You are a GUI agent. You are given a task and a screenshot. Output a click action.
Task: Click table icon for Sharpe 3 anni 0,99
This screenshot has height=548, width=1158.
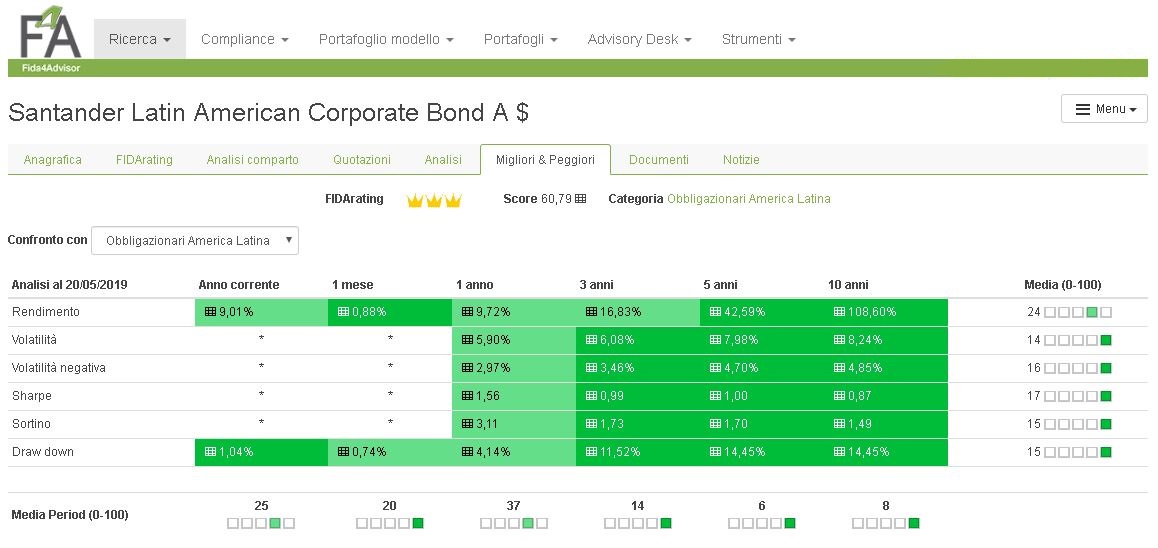(592, 396)
